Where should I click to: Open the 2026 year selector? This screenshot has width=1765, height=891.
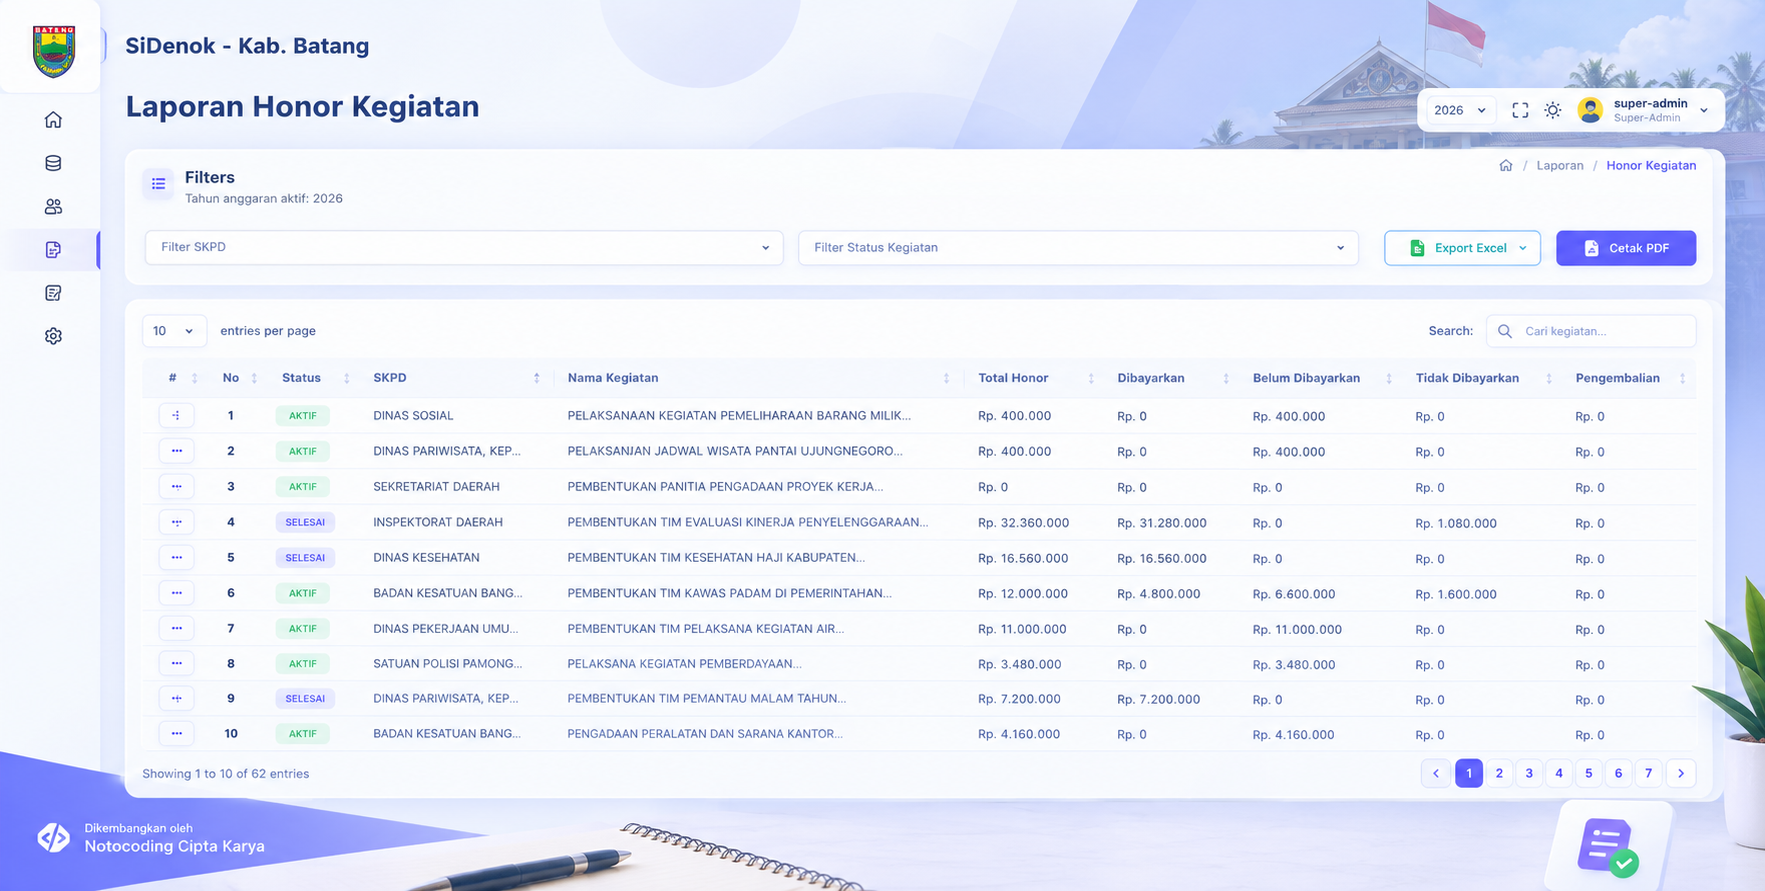(1459, 110)
